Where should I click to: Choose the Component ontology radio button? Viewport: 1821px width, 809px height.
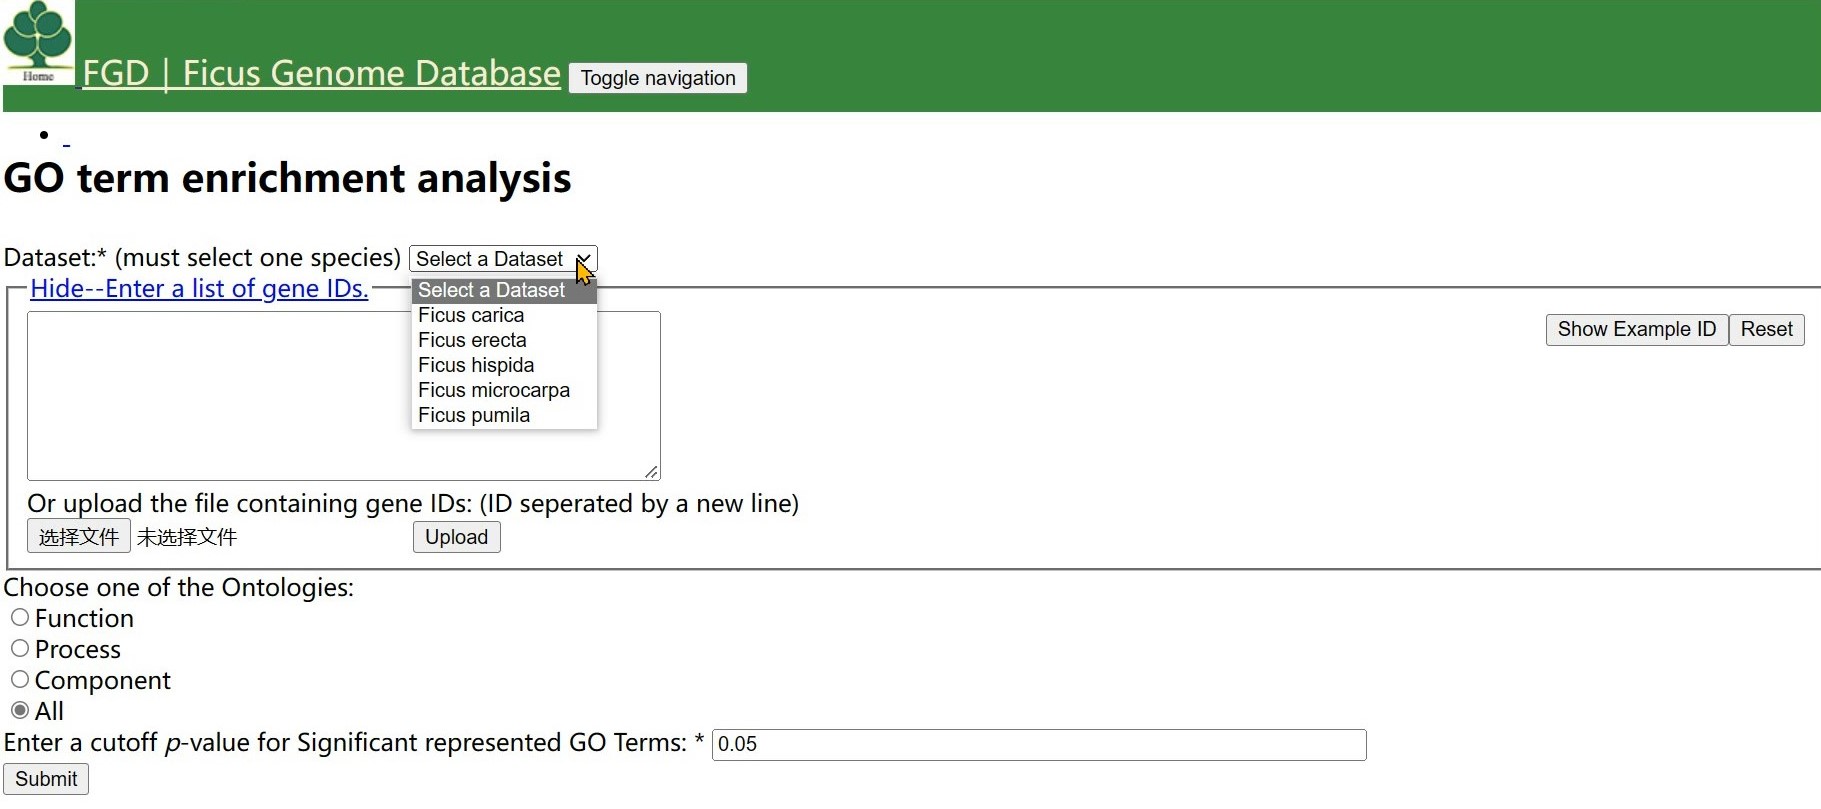(x=20, y=680)
